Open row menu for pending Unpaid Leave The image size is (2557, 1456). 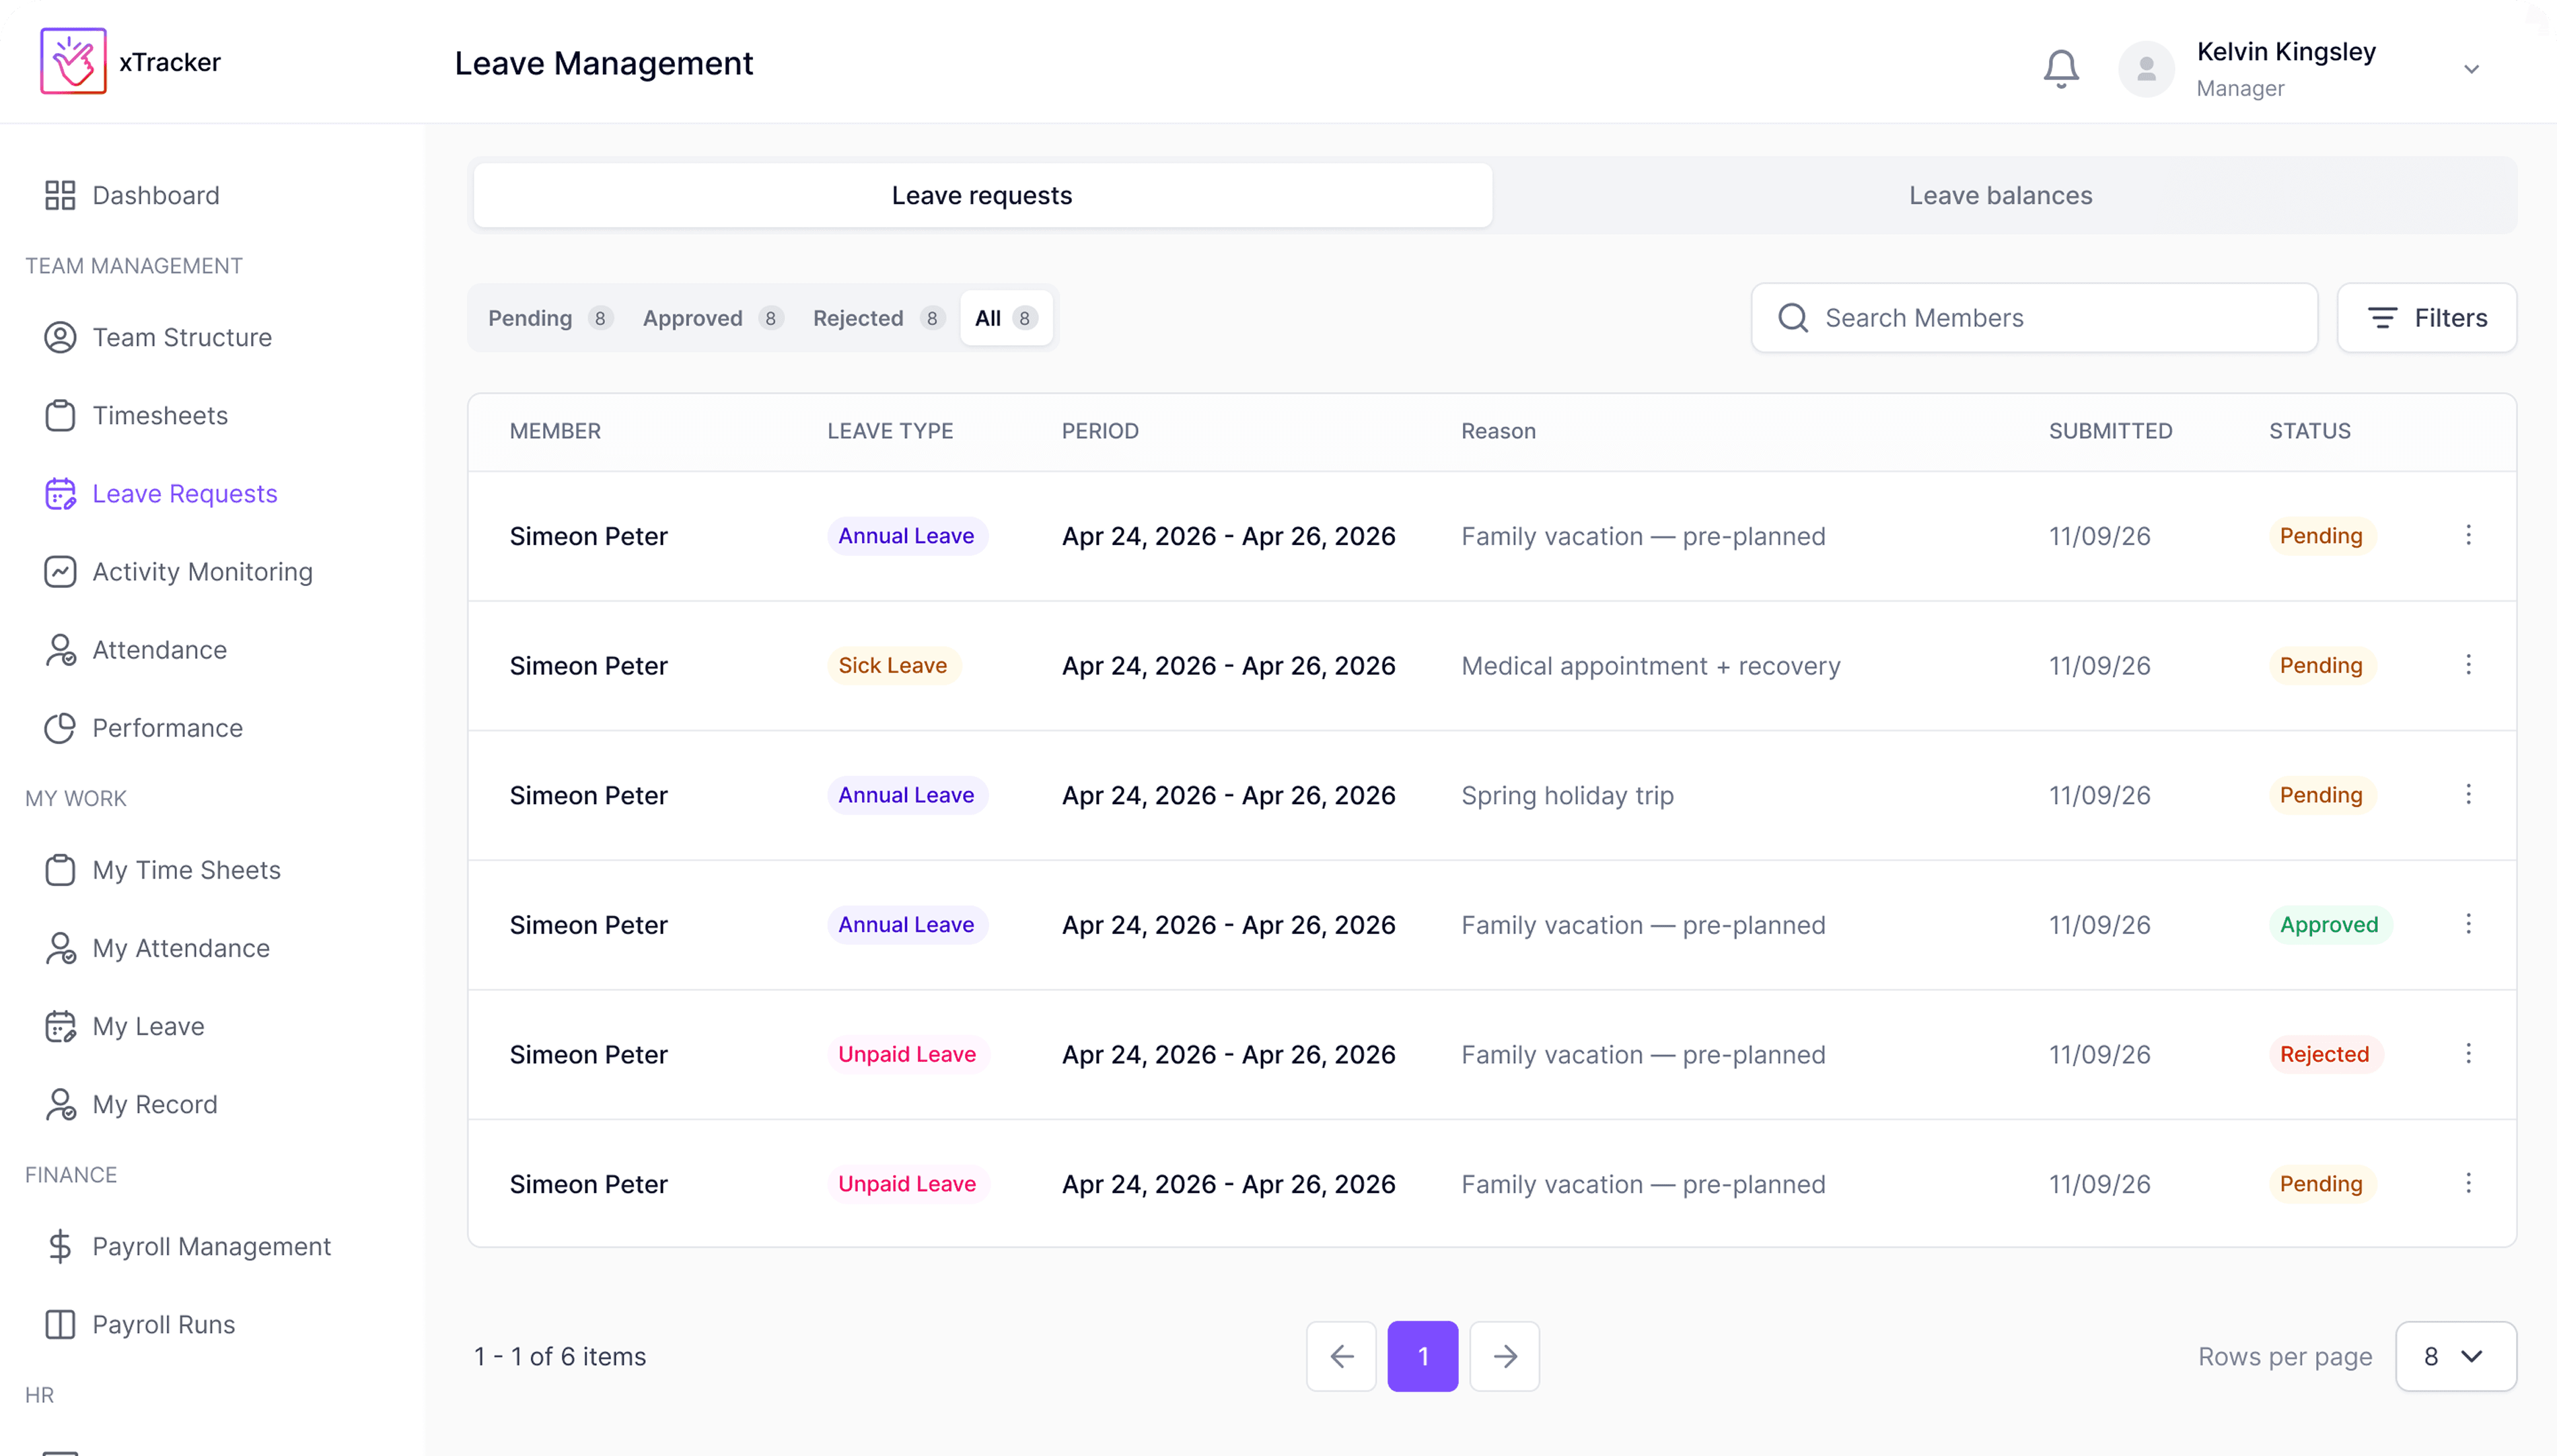click(2467, 1183)
